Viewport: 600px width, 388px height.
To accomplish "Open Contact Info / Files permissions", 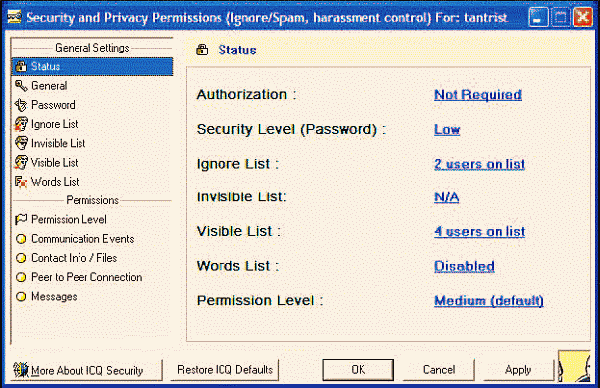I will pyautogui.click(x=74, y=258).
